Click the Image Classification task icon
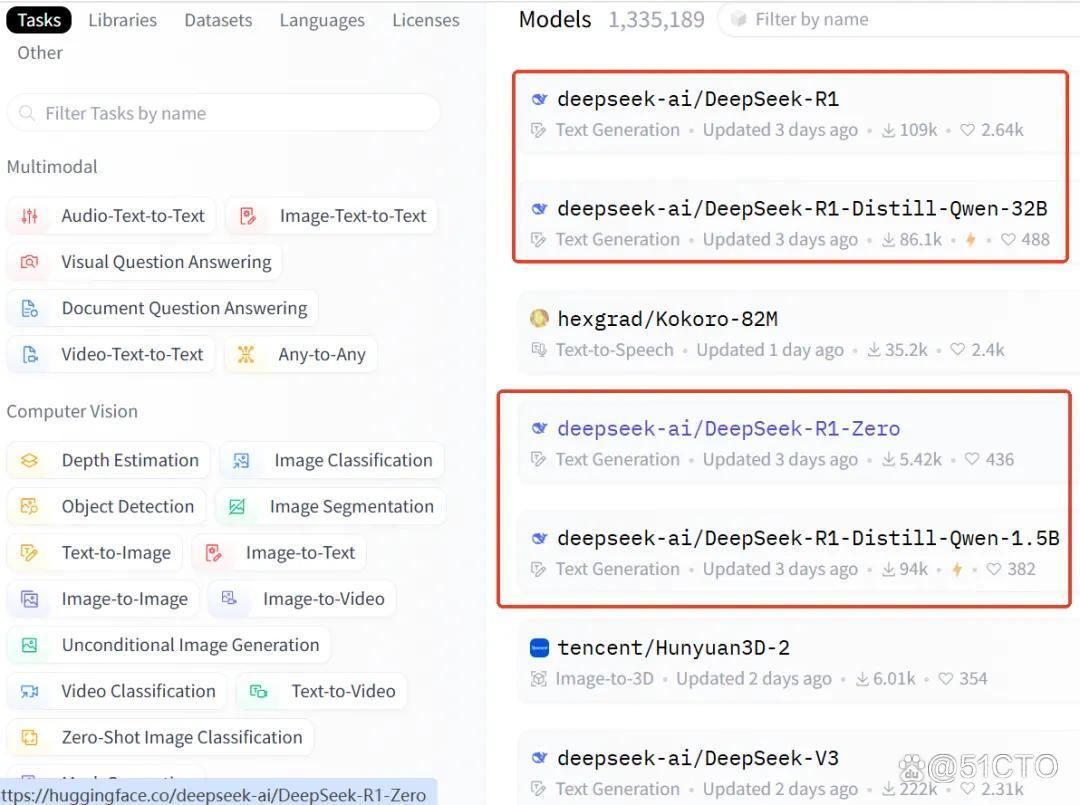Image resolution: width=1080 pixels, height=805 pixels. 241,461
